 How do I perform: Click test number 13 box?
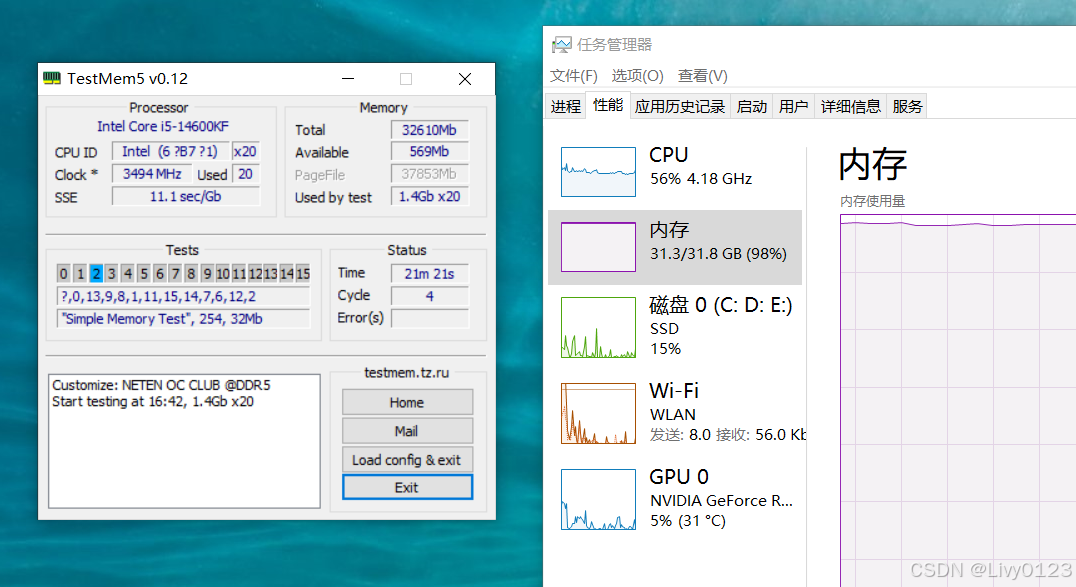[270, 274]
